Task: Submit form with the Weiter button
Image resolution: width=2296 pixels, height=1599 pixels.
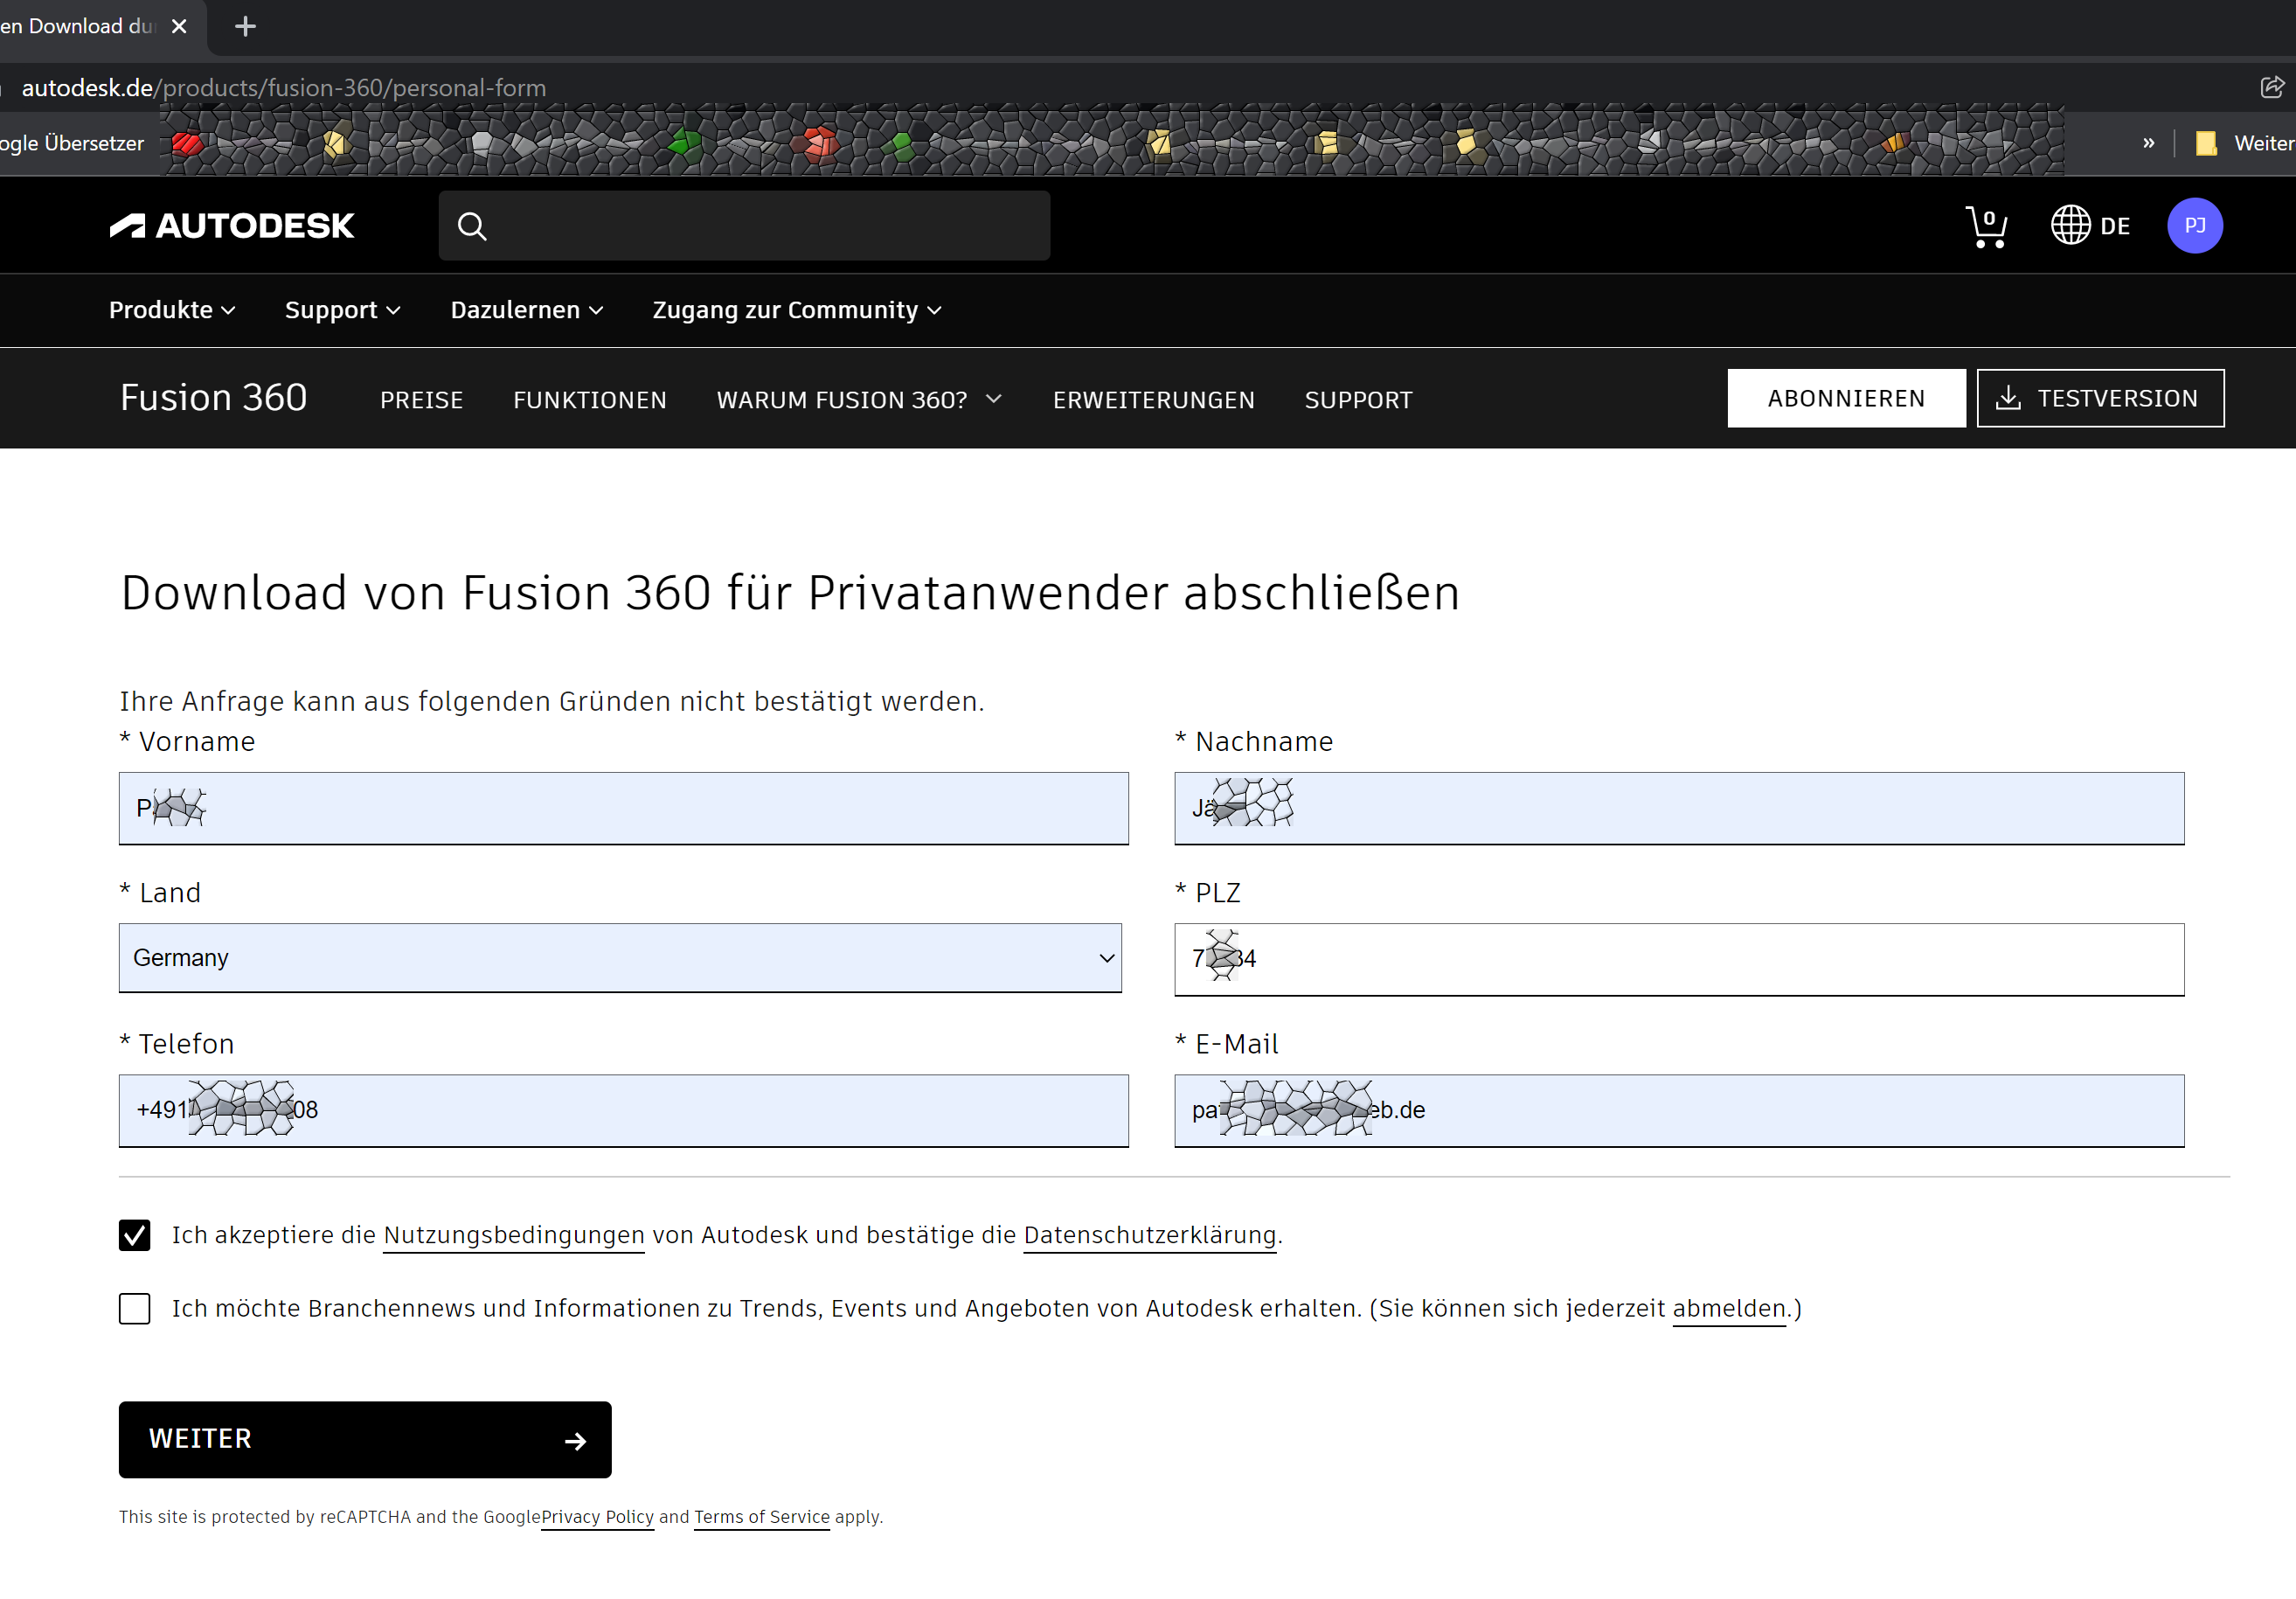Action: click(x=365, y=1440)
